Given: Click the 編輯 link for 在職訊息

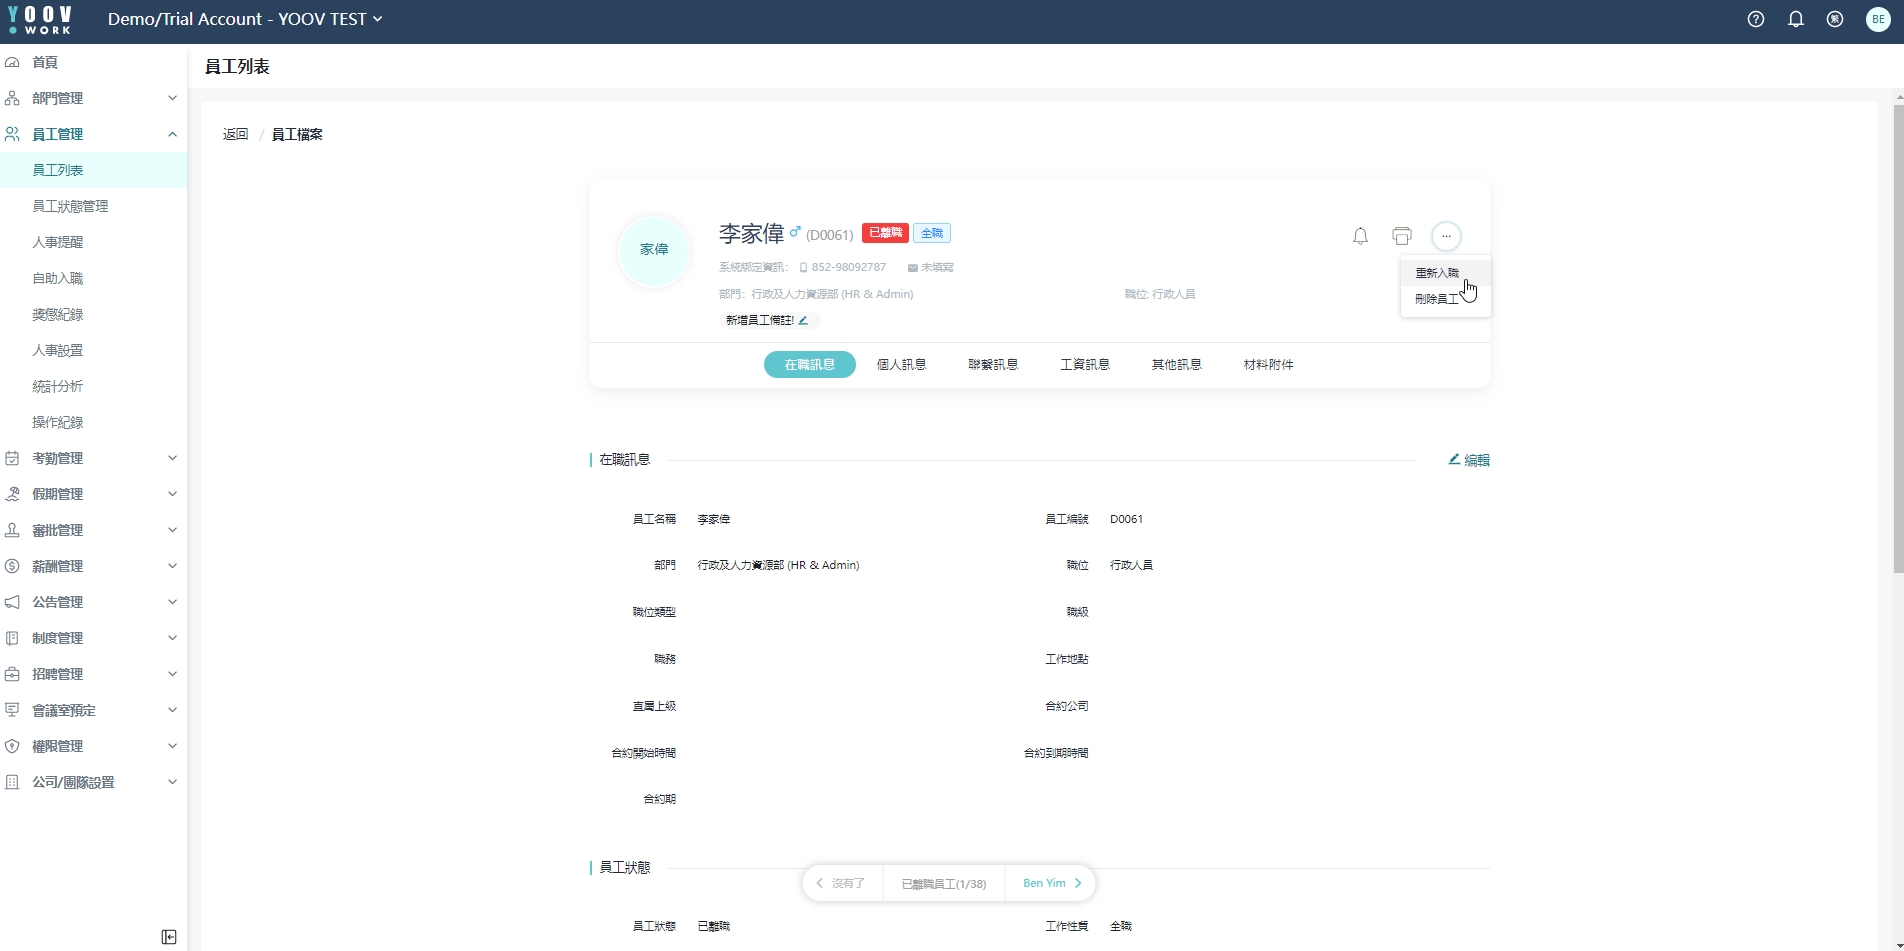Looking at the screenshot, I should (x=1469, y=460).
